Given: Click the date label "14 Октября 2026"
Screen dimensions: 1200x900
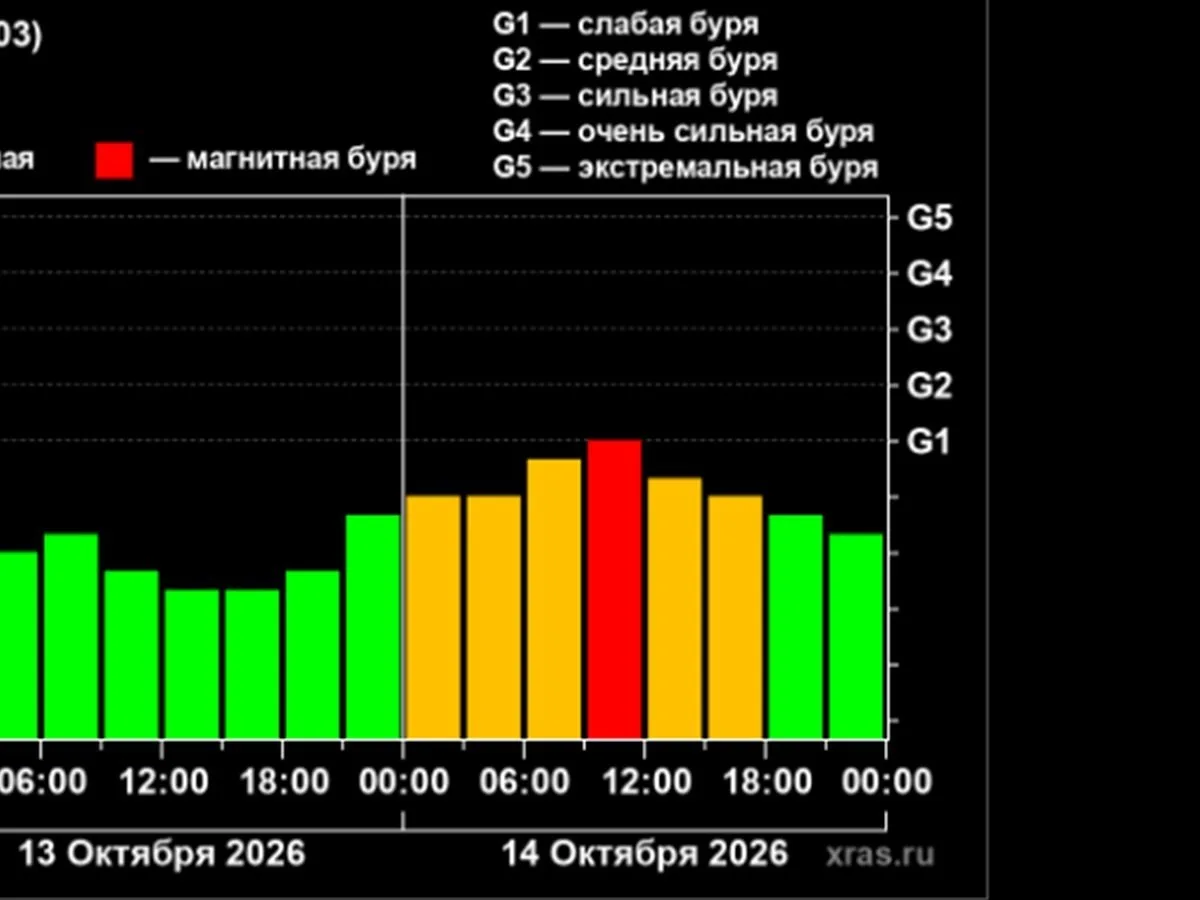Looking at the screenshot, I should click(644, 854).
